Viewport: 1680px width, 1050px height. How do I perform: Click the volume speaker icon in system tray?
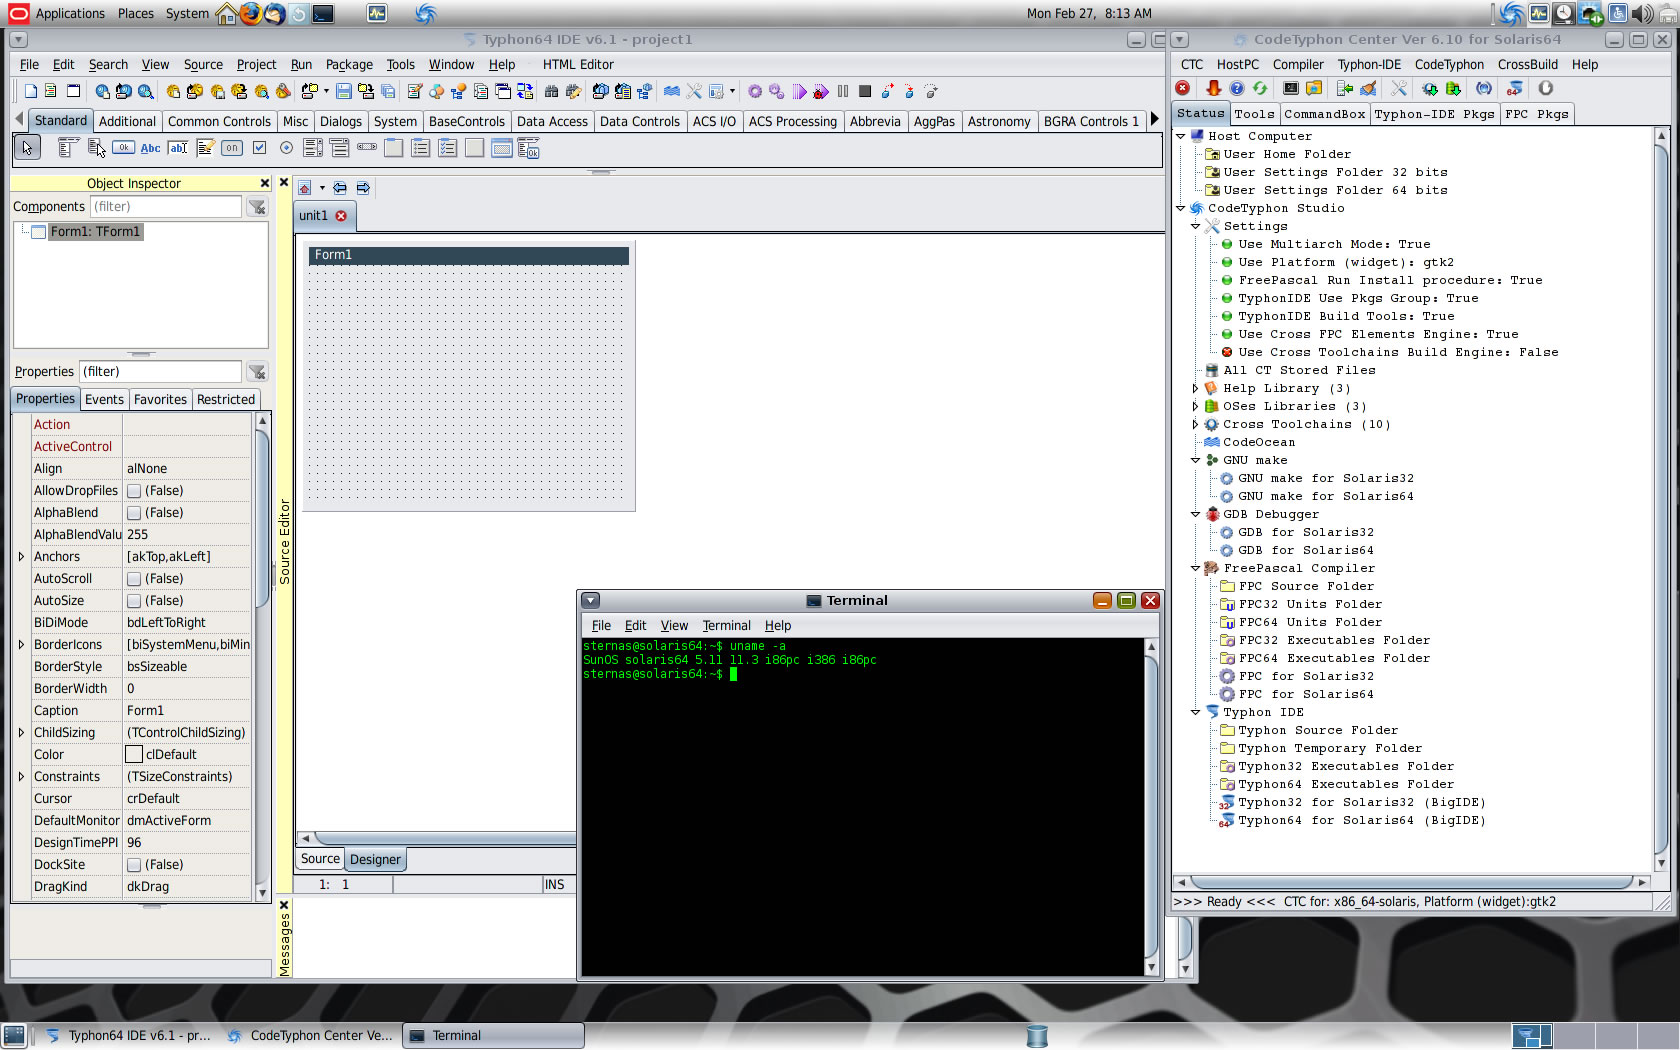1642,13
